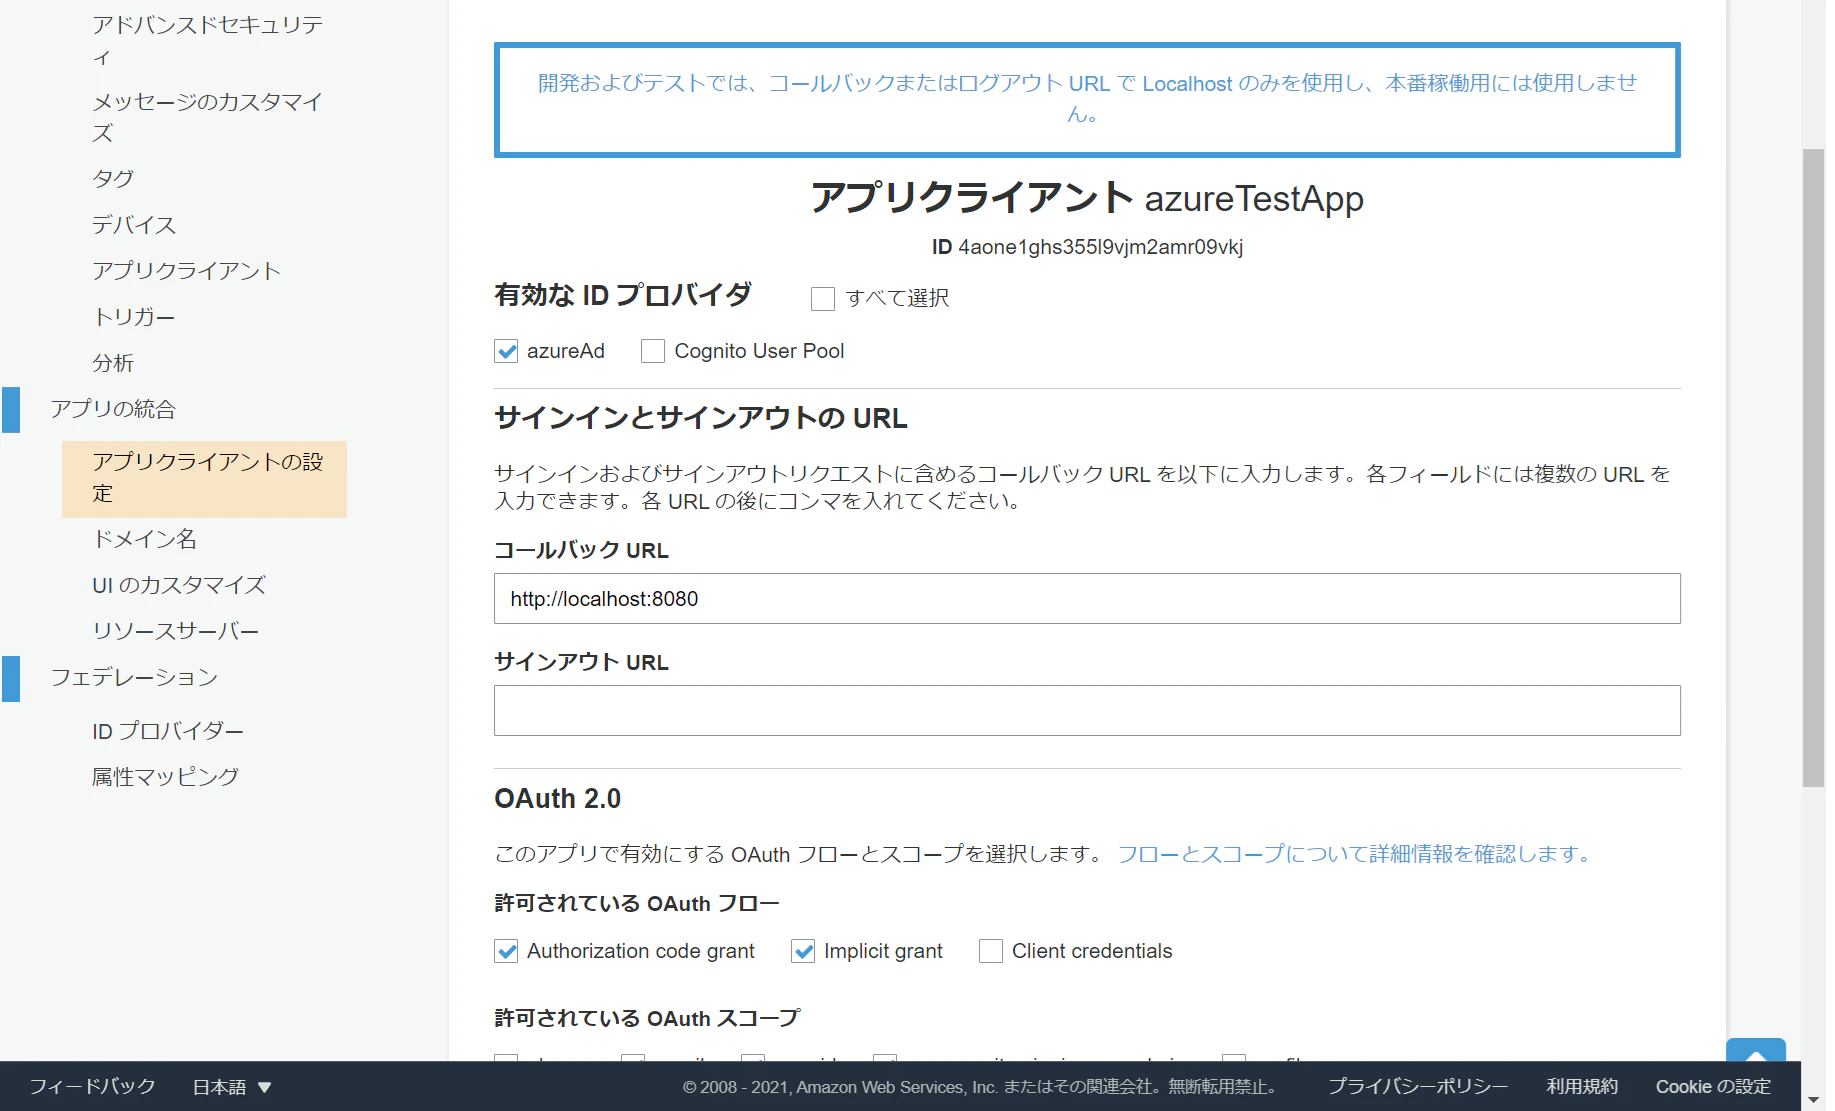Click the フローとスコープ details link
Image resolution: width=1835 pixels, height=1111 pixels.
pos(1354,854)
